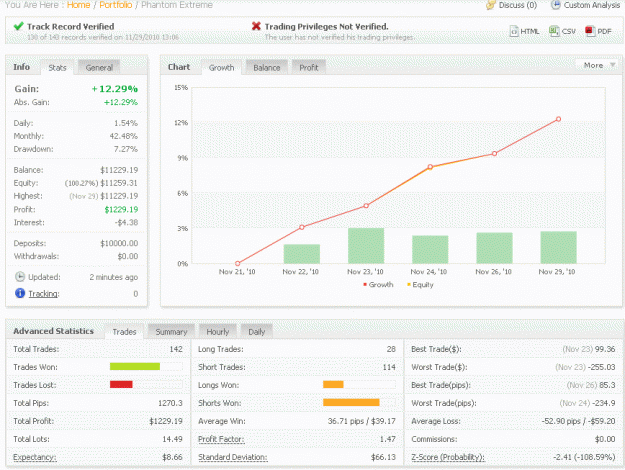Toggle the Equity series in chart legend
Image resolution: width=625 pixels, height=470 pixels.
[x=420, y=285]
